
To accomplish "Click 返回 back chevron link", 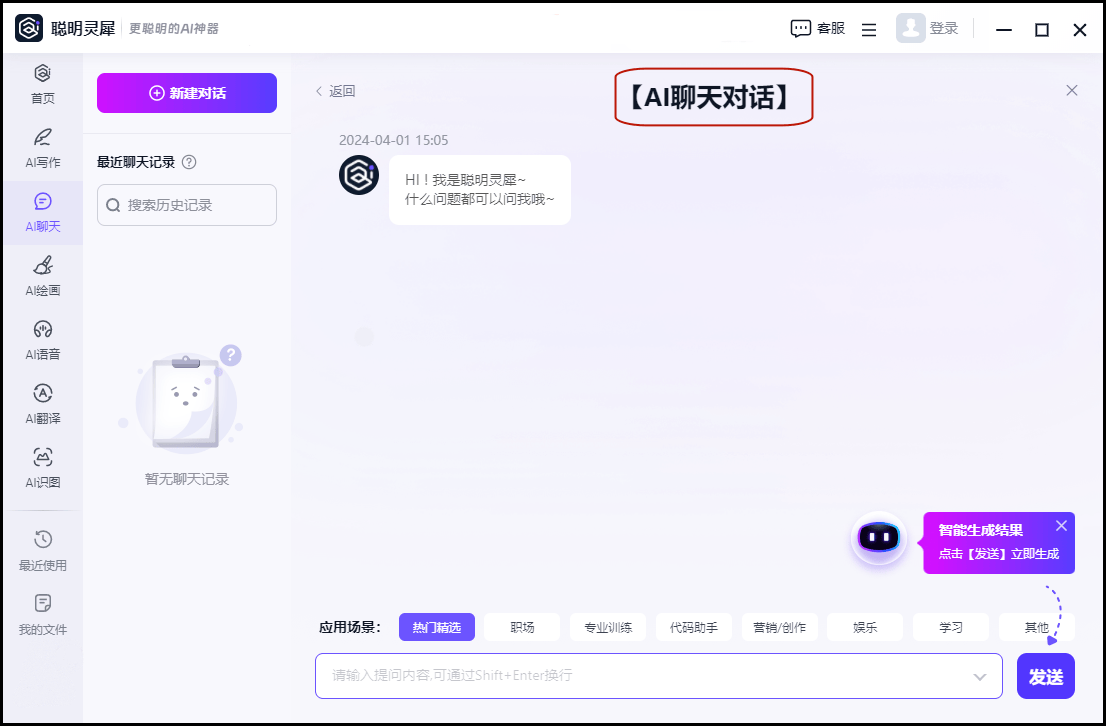I will click(335, 91).
